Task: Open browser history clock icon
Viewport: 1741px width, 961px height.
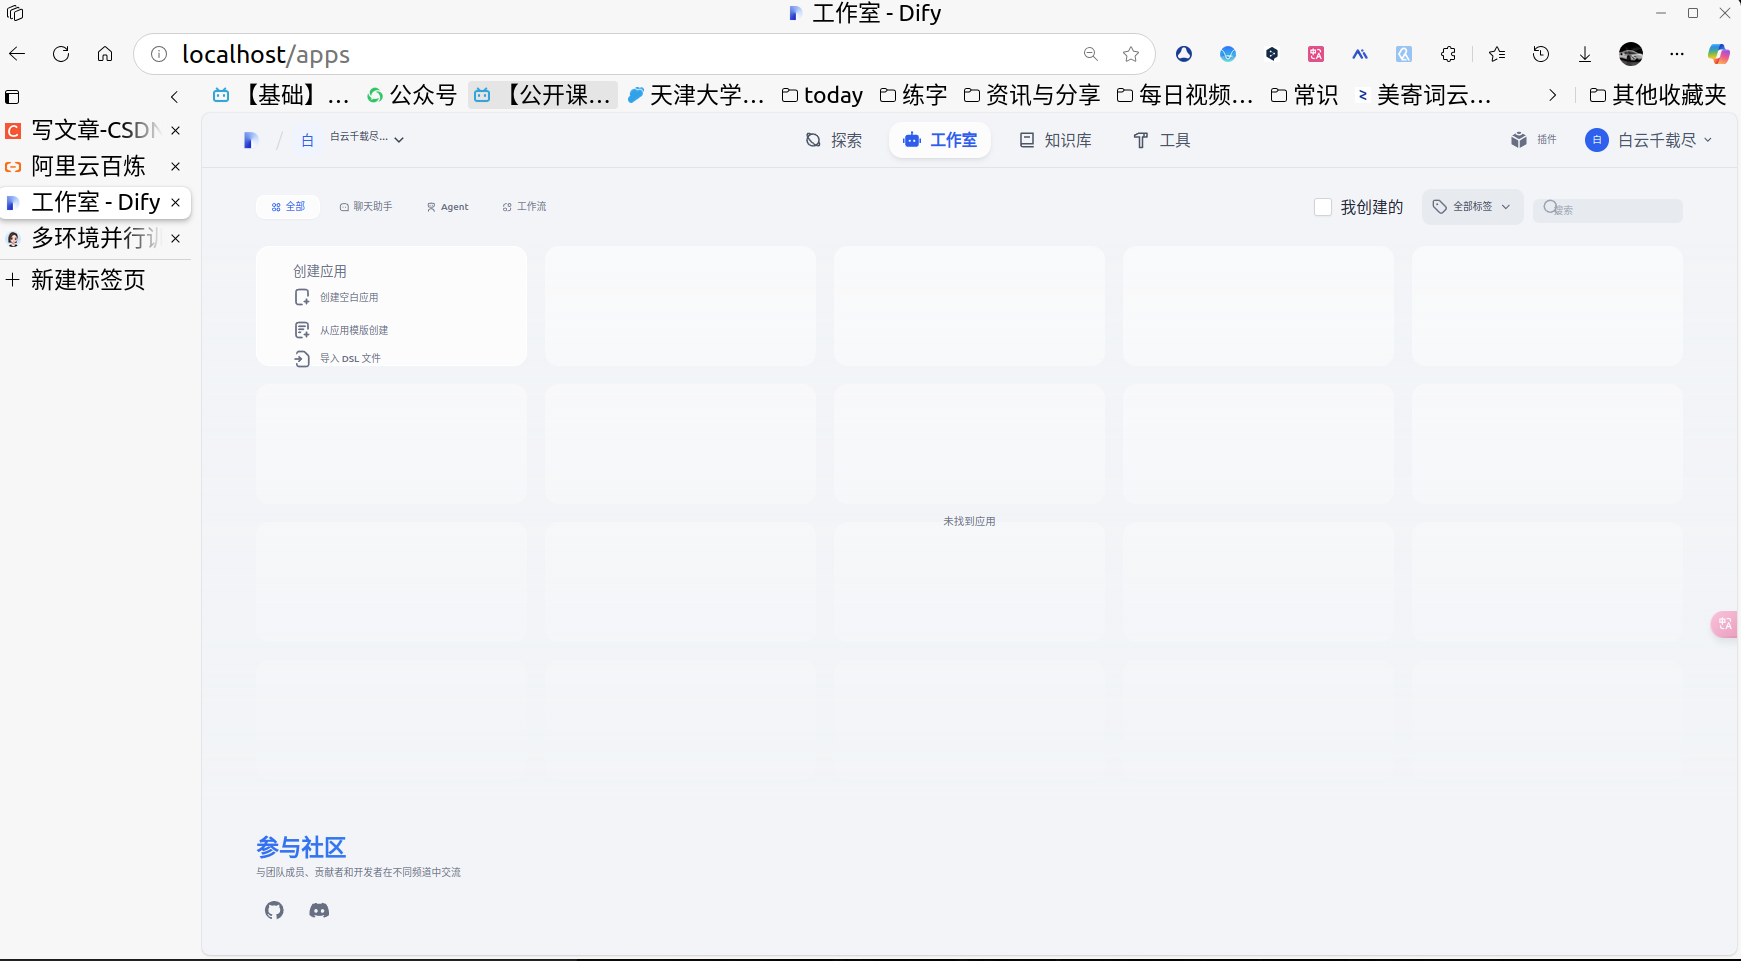Action: pos(1541,54)
